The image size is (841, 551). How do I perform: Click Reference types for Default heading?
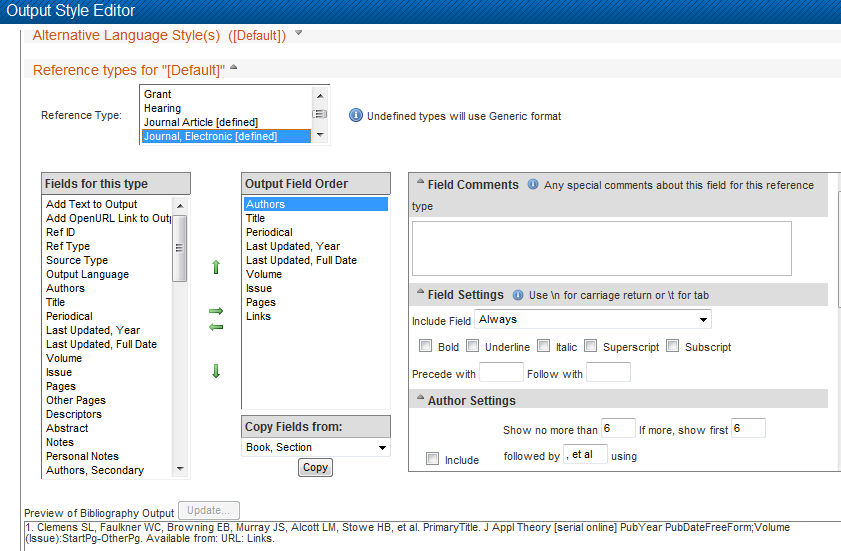tap(129, 70)
